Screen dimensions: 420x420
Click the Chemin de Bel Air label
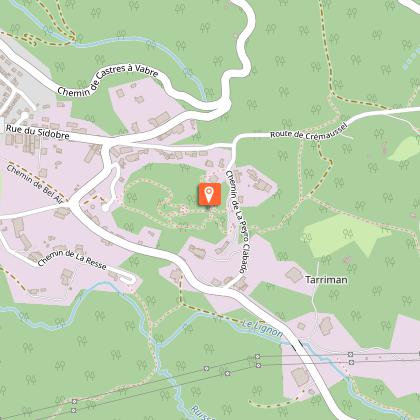click(34, 184)
